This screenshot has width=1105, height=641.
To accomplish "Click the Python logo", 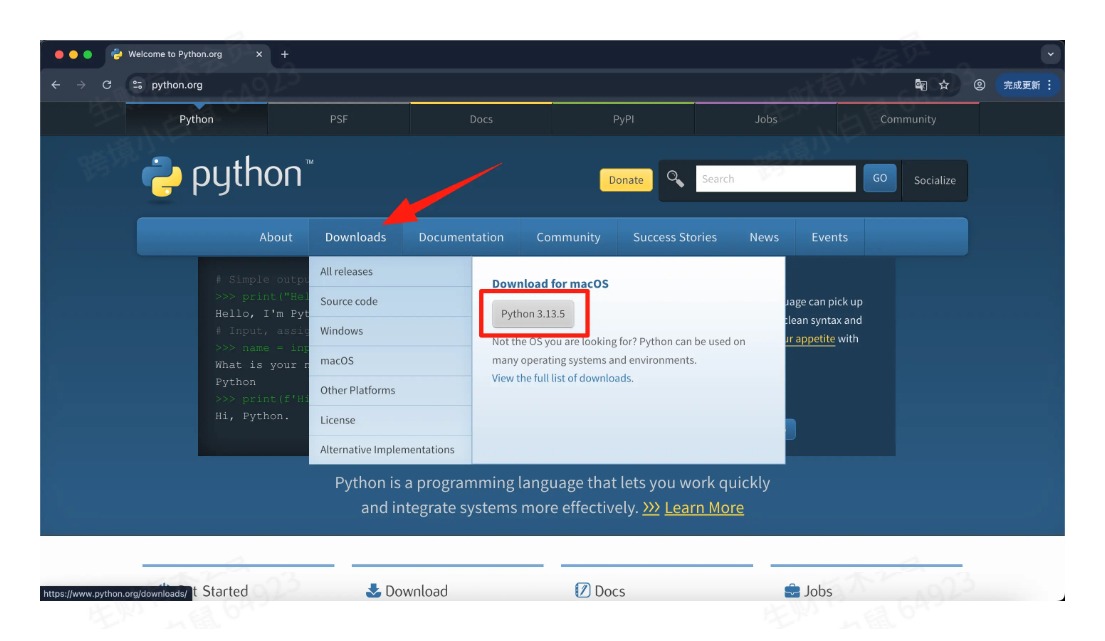I will tap(227, 177).
